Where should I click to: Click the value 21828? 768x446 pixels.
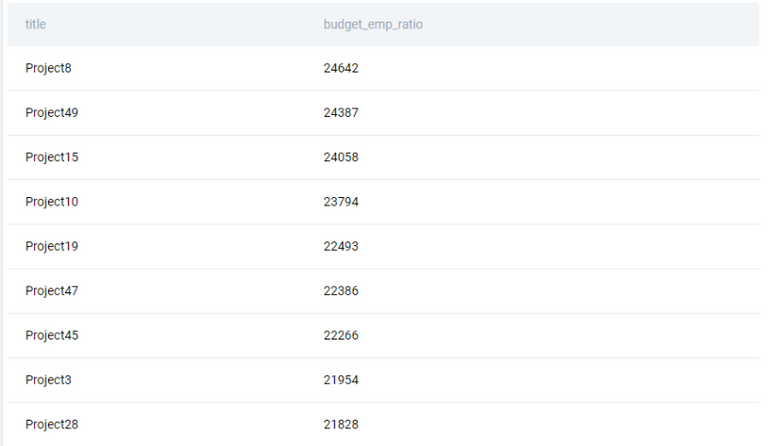341,424
